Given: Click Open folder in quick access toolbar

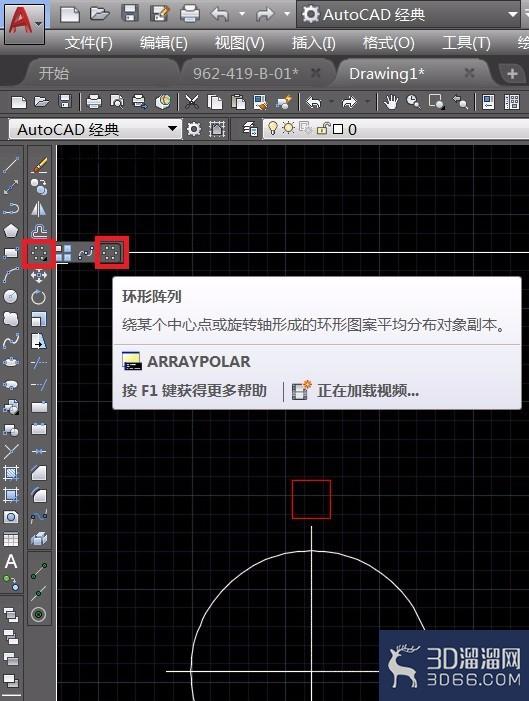Looking at the screenshot, I should (x=99, y=14).
